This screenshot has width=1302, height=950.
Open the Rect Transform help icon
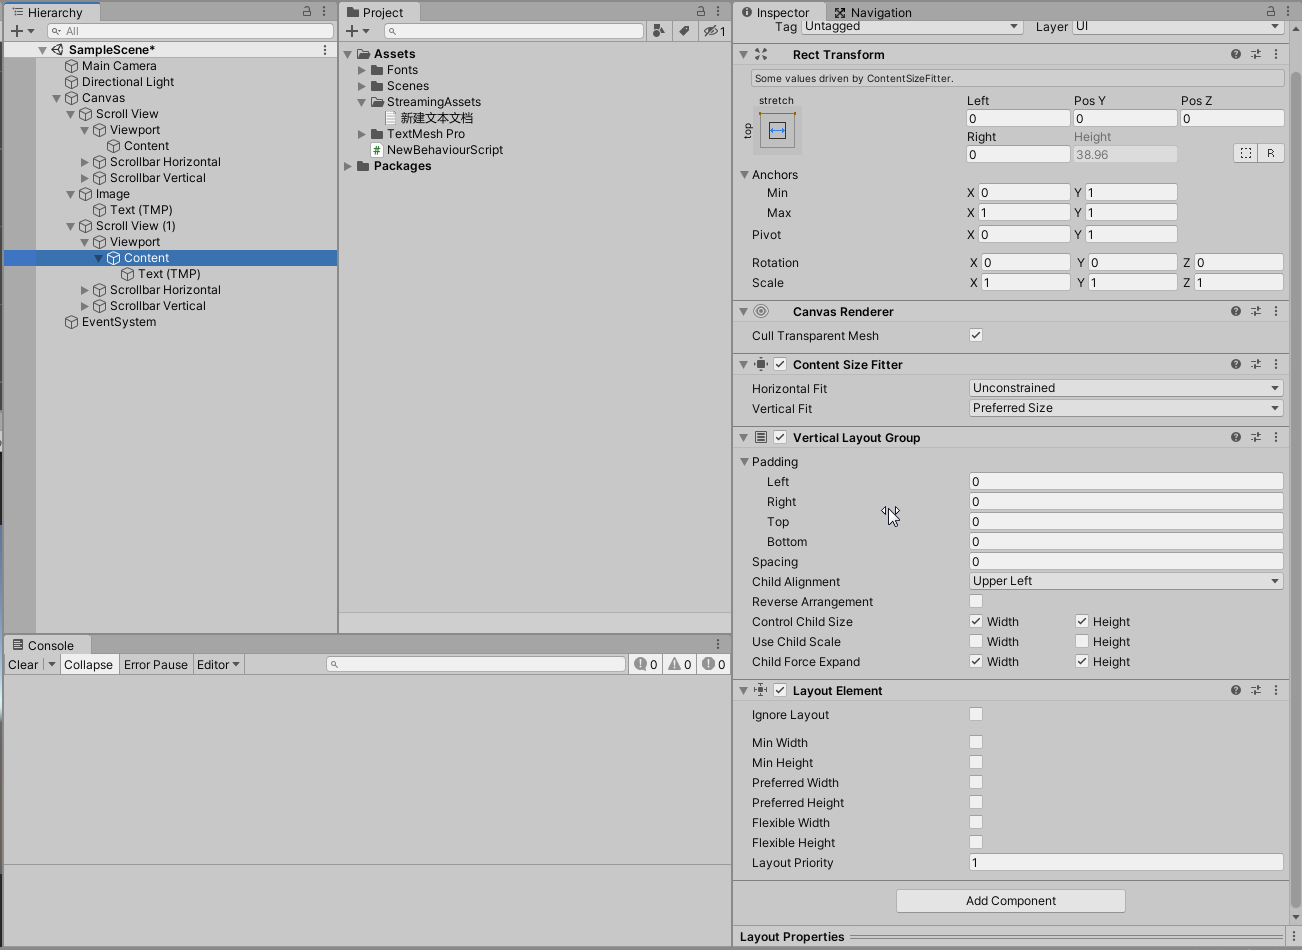[x=1235, y=54]
